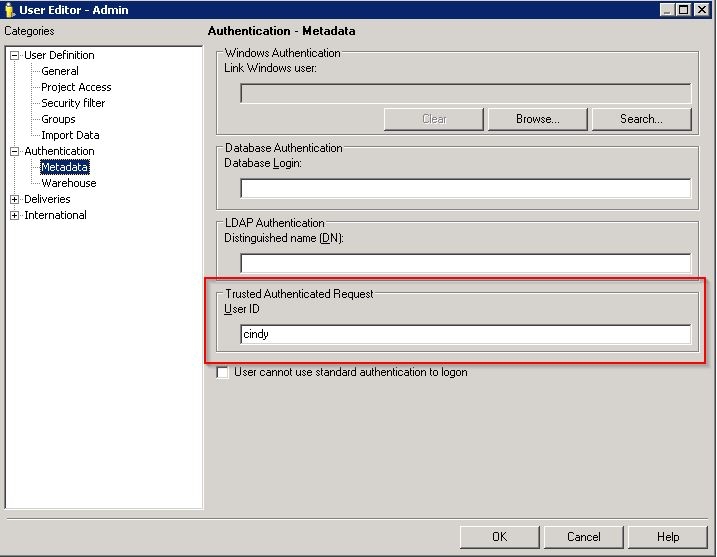Click in the Database Login field
Viewport: 717px width, 557px height.
coord(465,188)
